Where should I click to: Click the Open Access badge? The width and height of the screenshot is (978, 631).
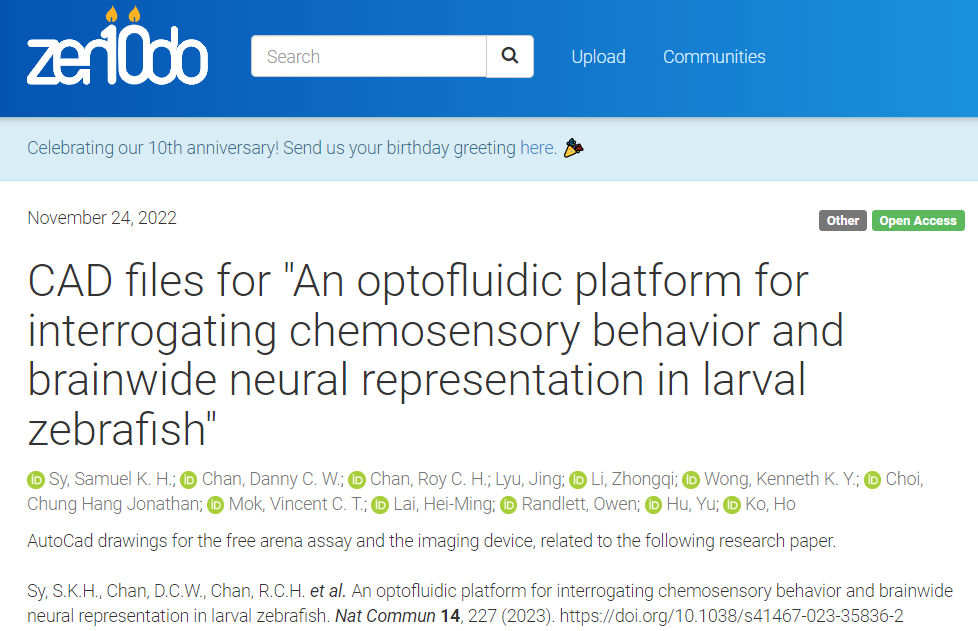point(917,220)
